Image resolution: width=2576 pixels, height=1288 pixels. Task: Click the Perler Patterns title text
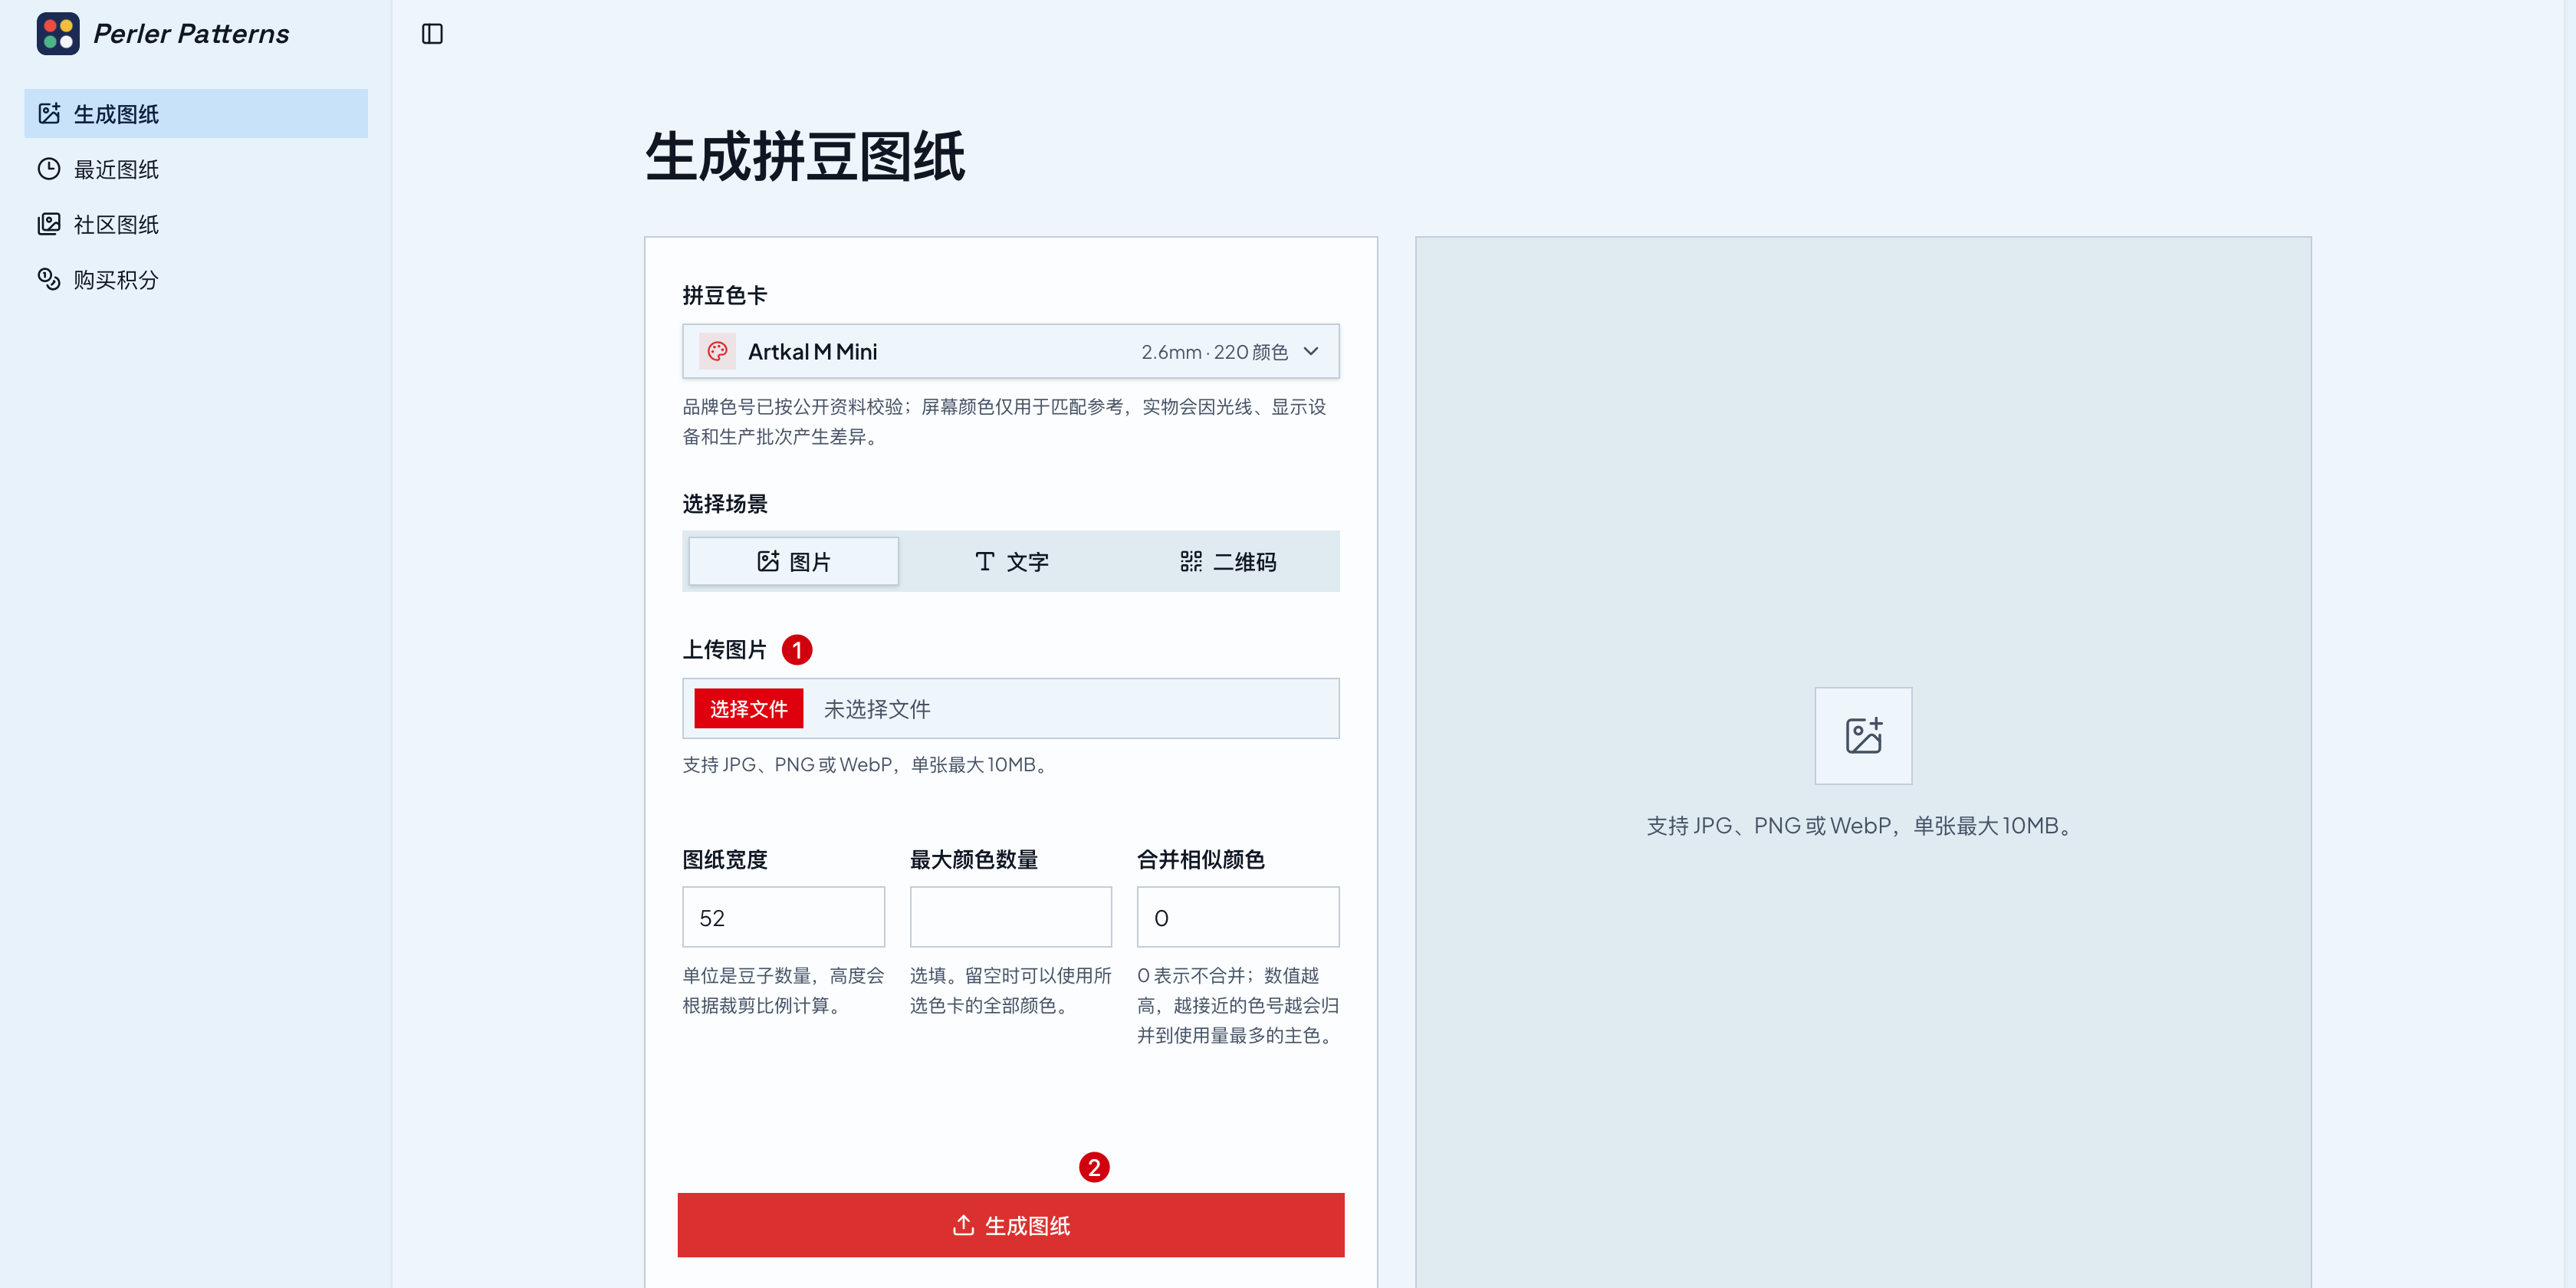tap(191, 34)
